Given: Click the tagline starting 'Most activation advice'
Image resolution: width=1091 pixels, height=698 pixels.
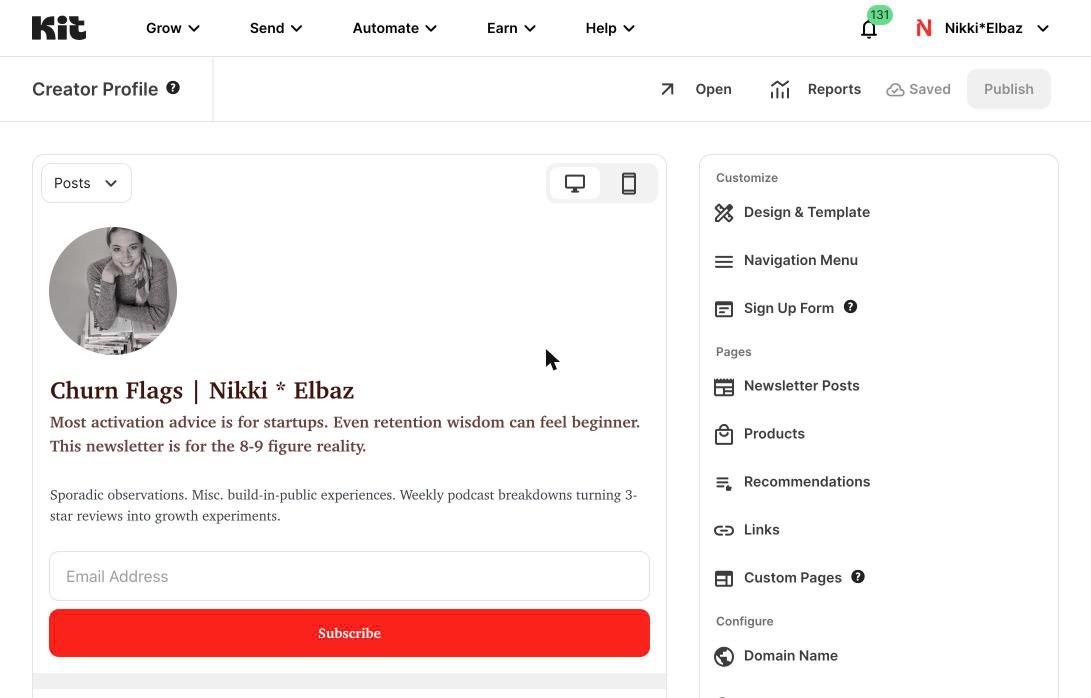Looking at the screenshot, I should tap(344, 434).
